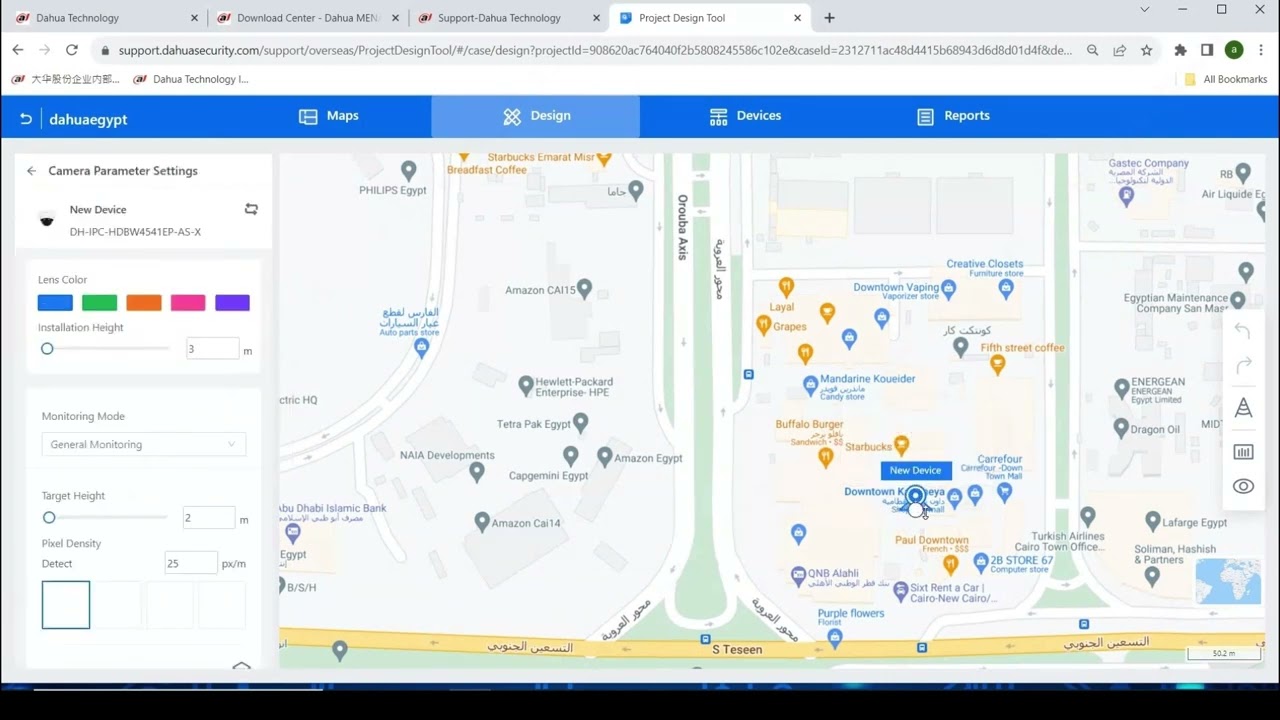The image size is (1280, 720).
Task: Open the Dahua Technology bookmark link
Action: click(x=191, y=79)
